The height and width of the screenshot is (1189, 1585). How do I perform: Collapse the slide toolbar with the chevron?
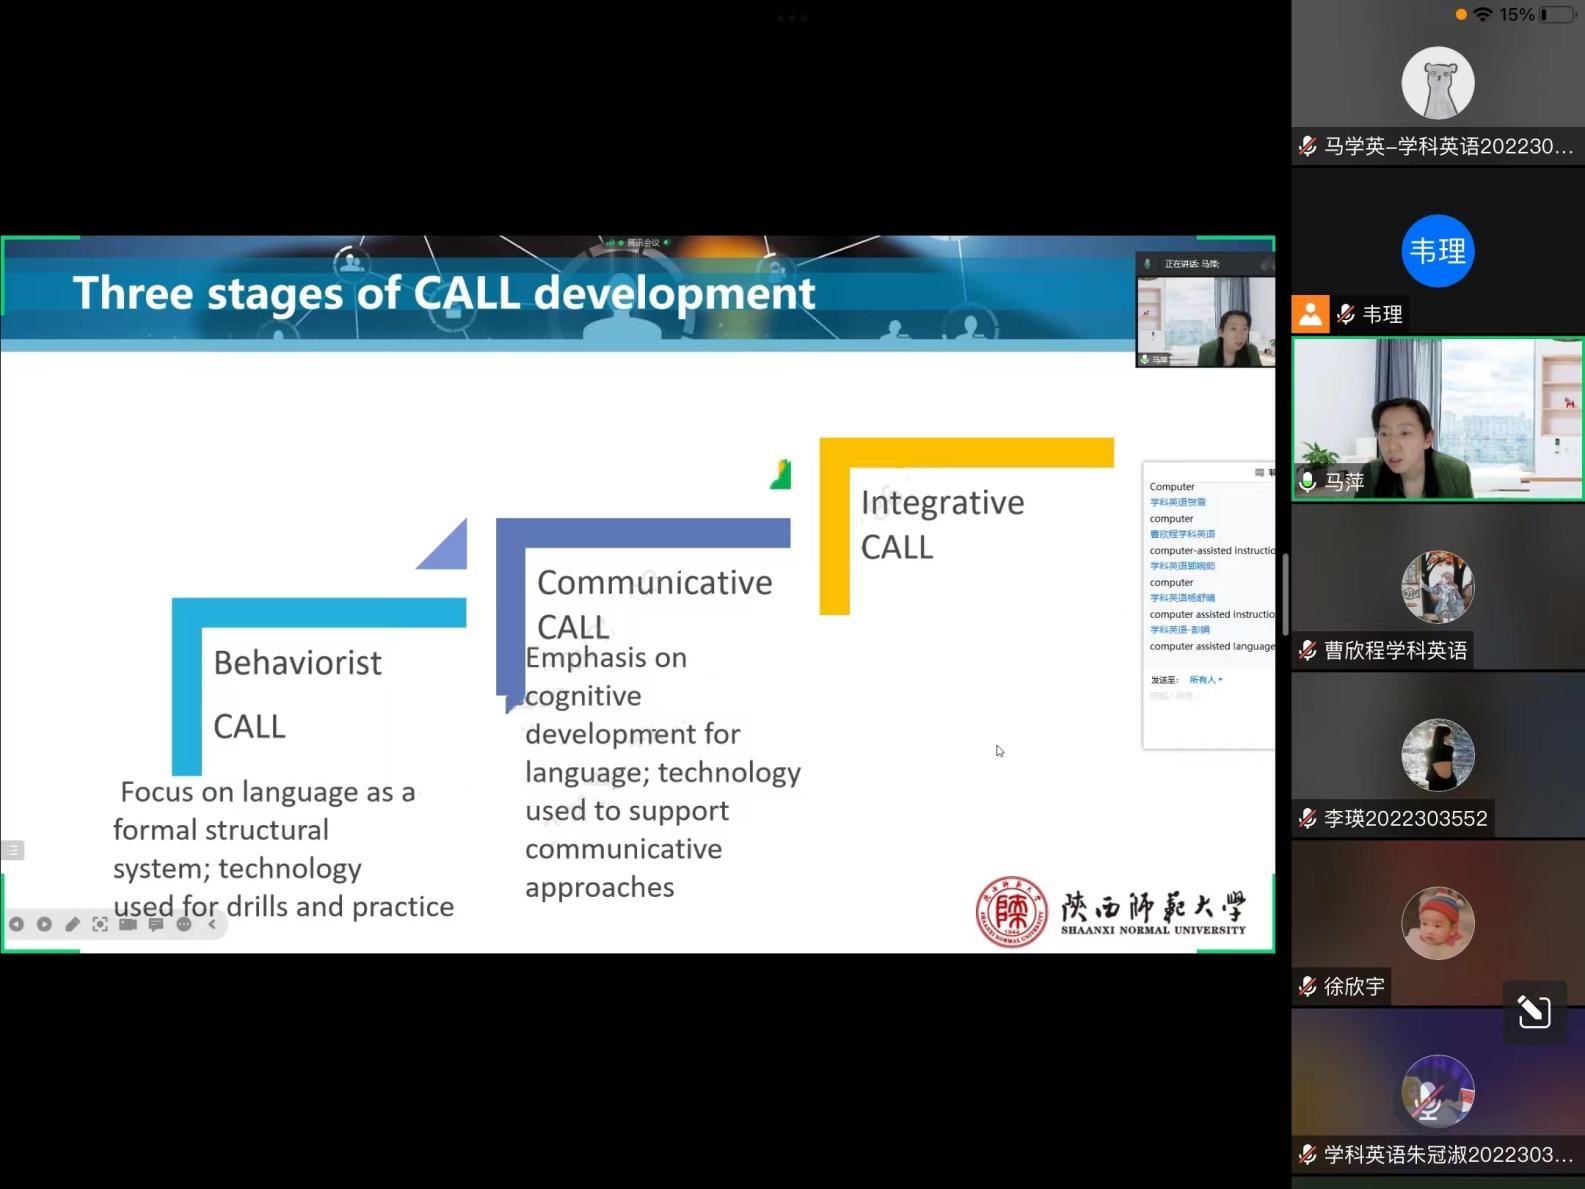point(212,924)
